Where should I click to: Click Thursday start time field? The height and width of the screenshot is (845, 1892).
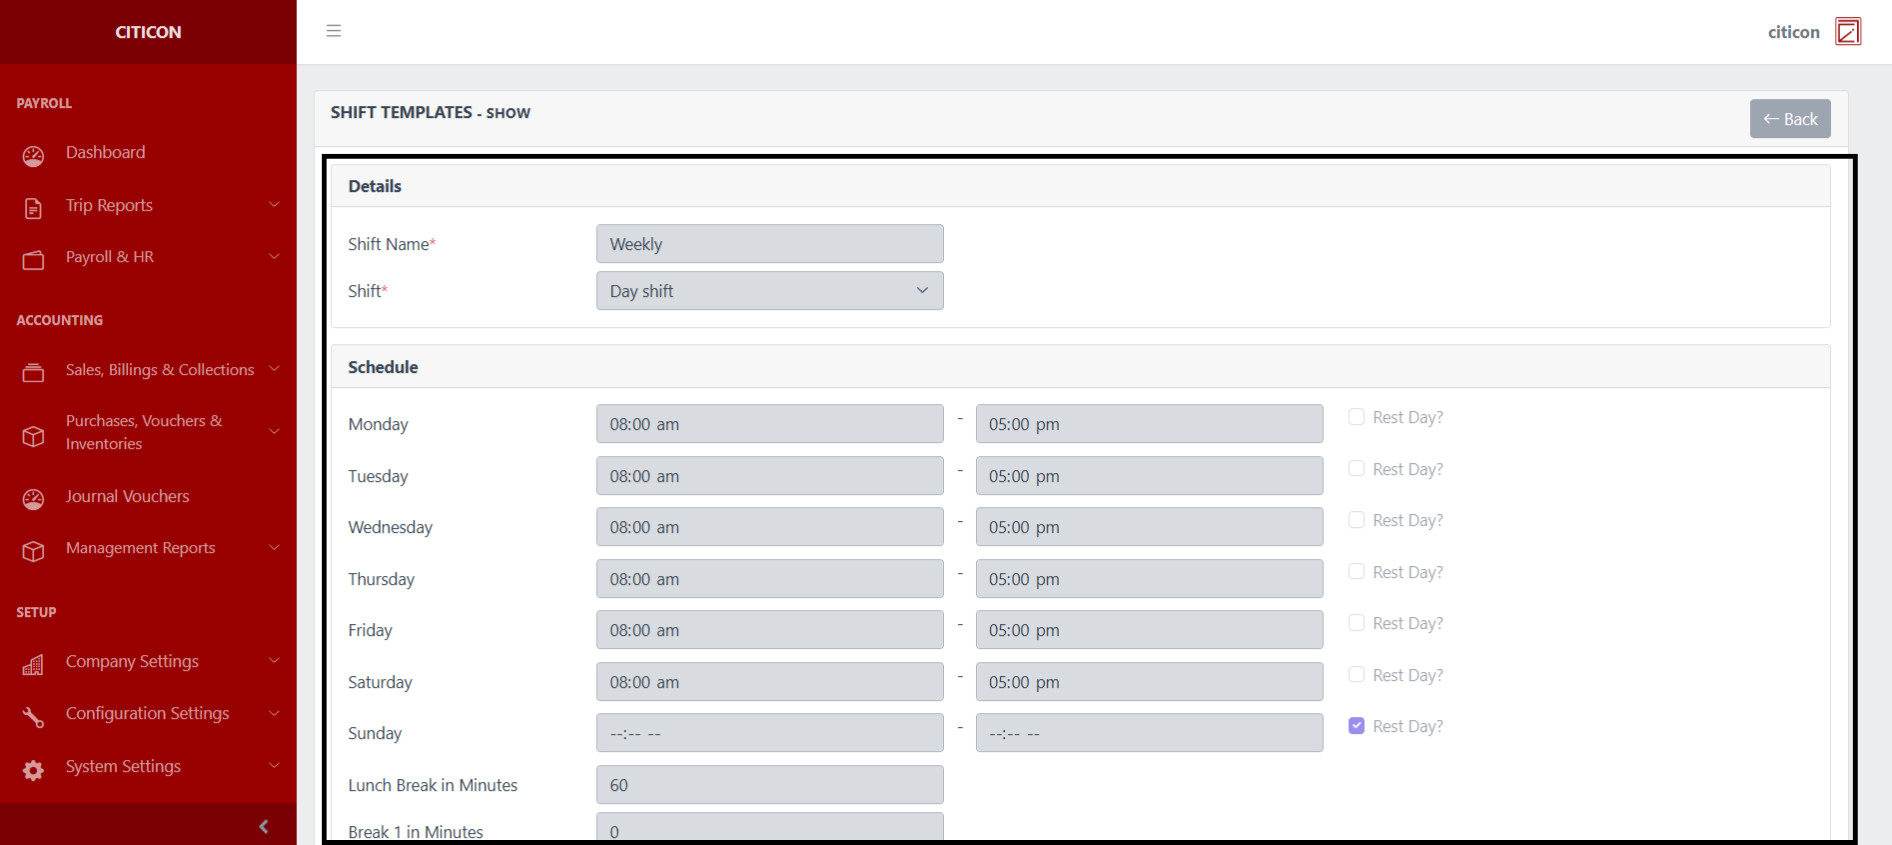(770, 579)
